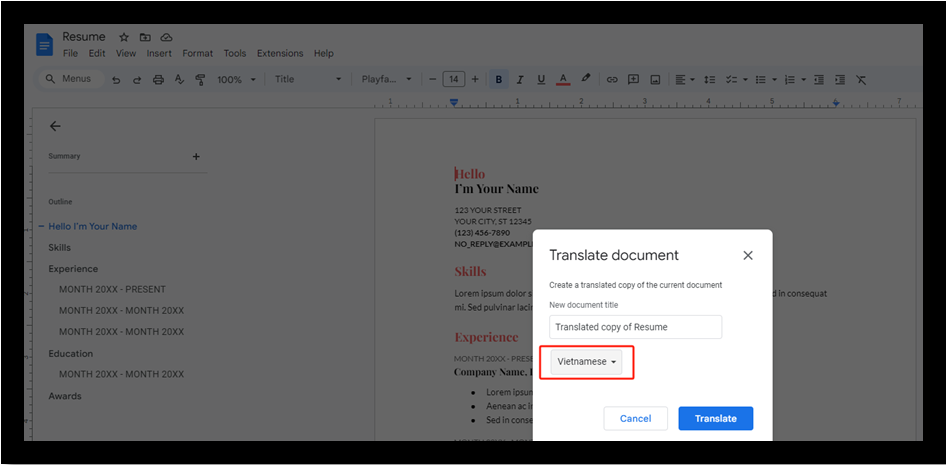Insert a bulleted list
946x465 pixels.
click(x=761, y=80)
